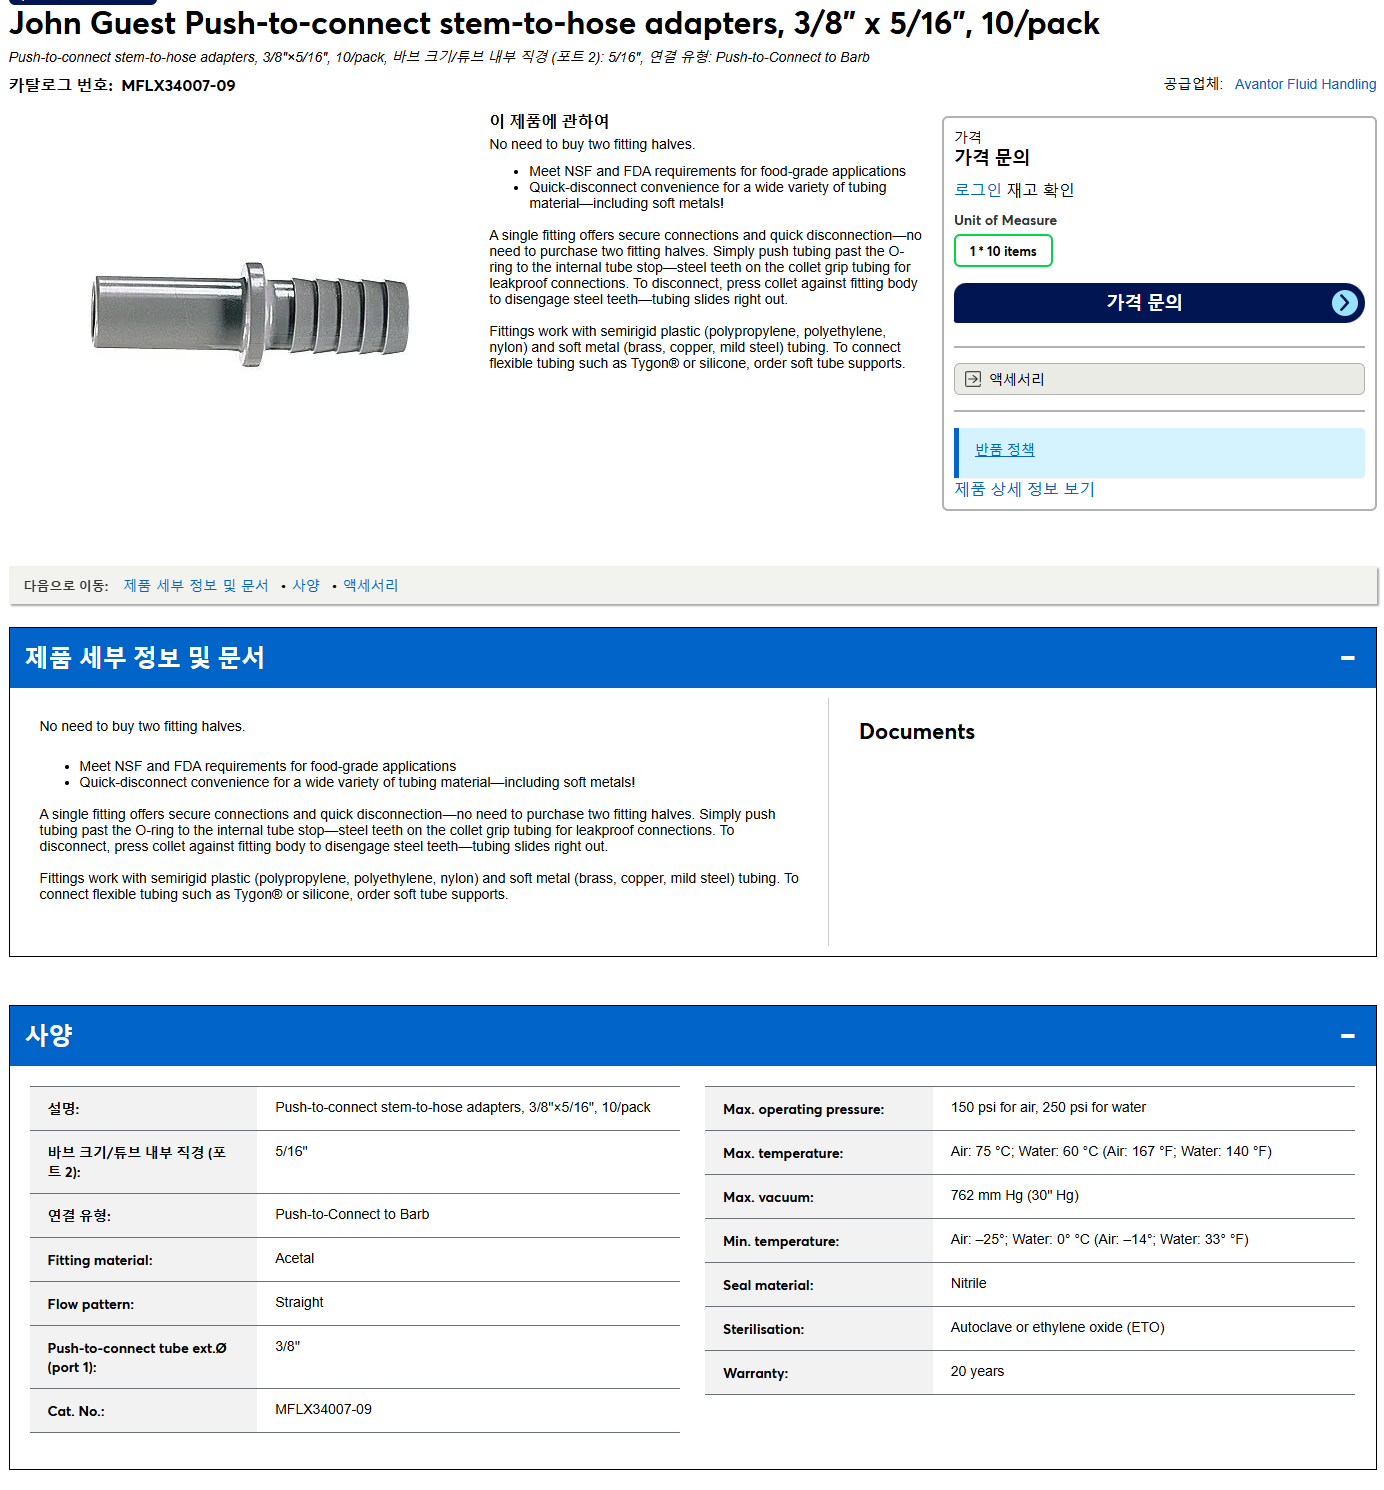
Task: Click the catalog number MFLX34007-09 text
Action: click(178, 86)
